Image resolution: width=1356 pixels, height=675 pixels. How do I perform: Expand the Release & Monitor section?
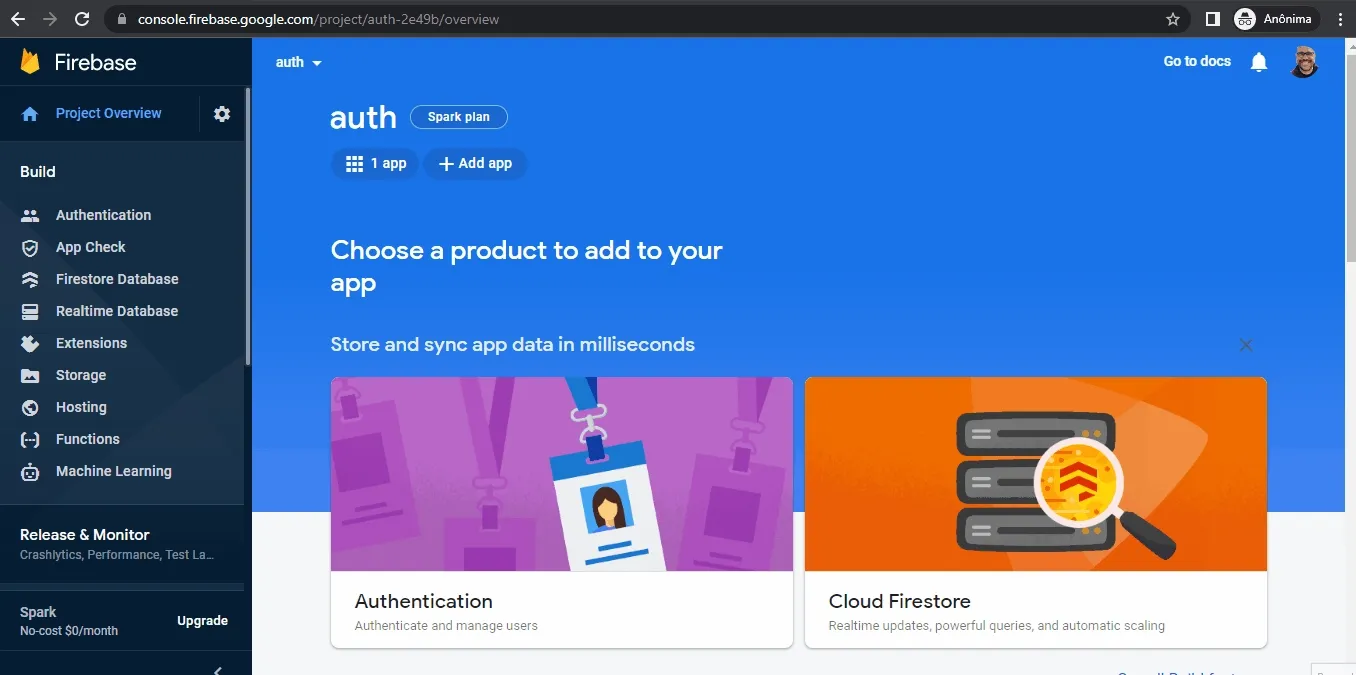click(x=122, y=544)
